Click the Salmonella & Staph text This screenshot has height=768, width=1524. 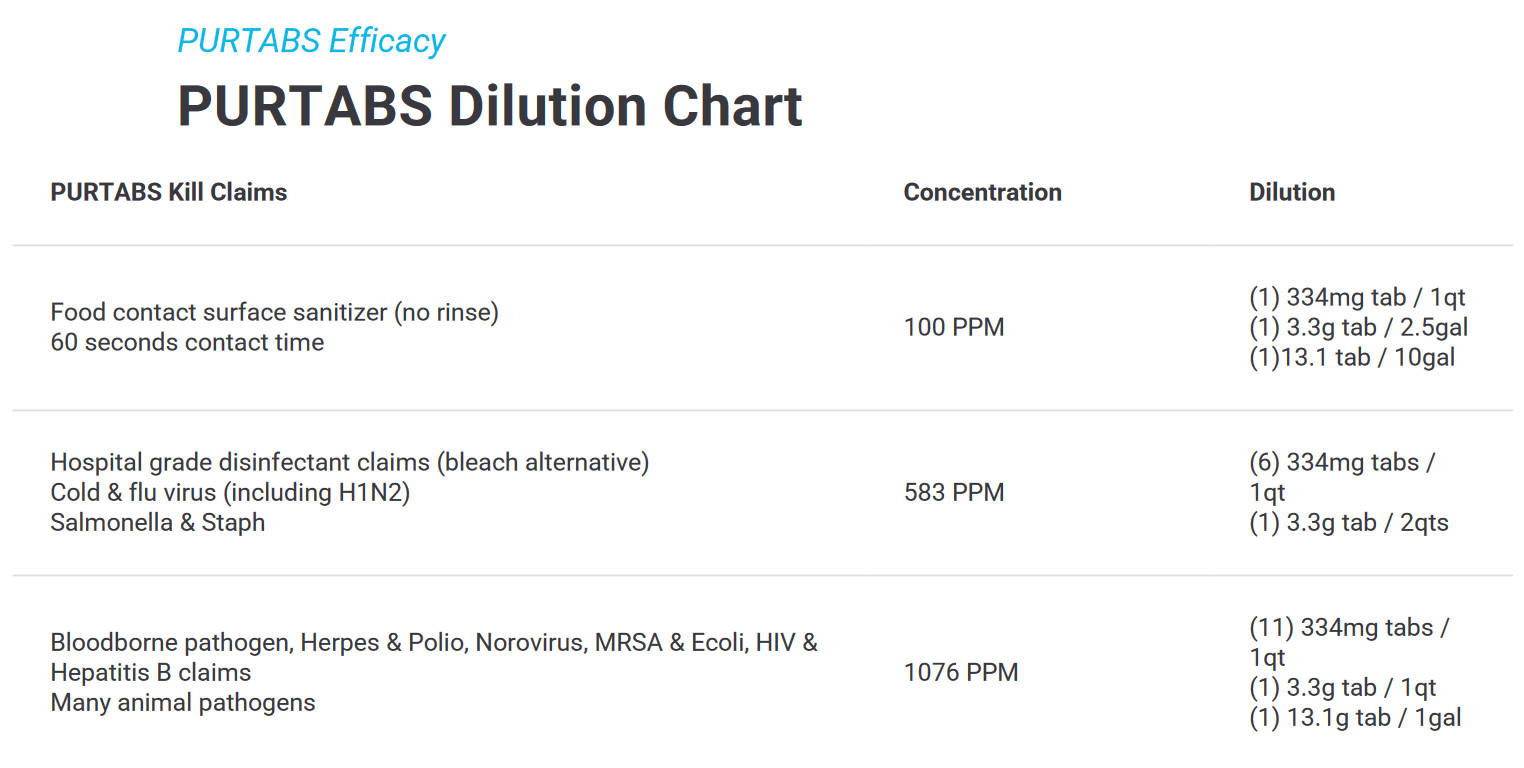[x=157, y=522]
